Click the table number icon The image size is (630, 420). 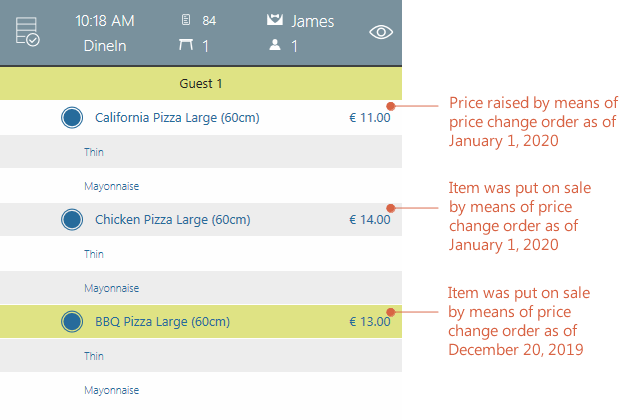click(185, 46)
